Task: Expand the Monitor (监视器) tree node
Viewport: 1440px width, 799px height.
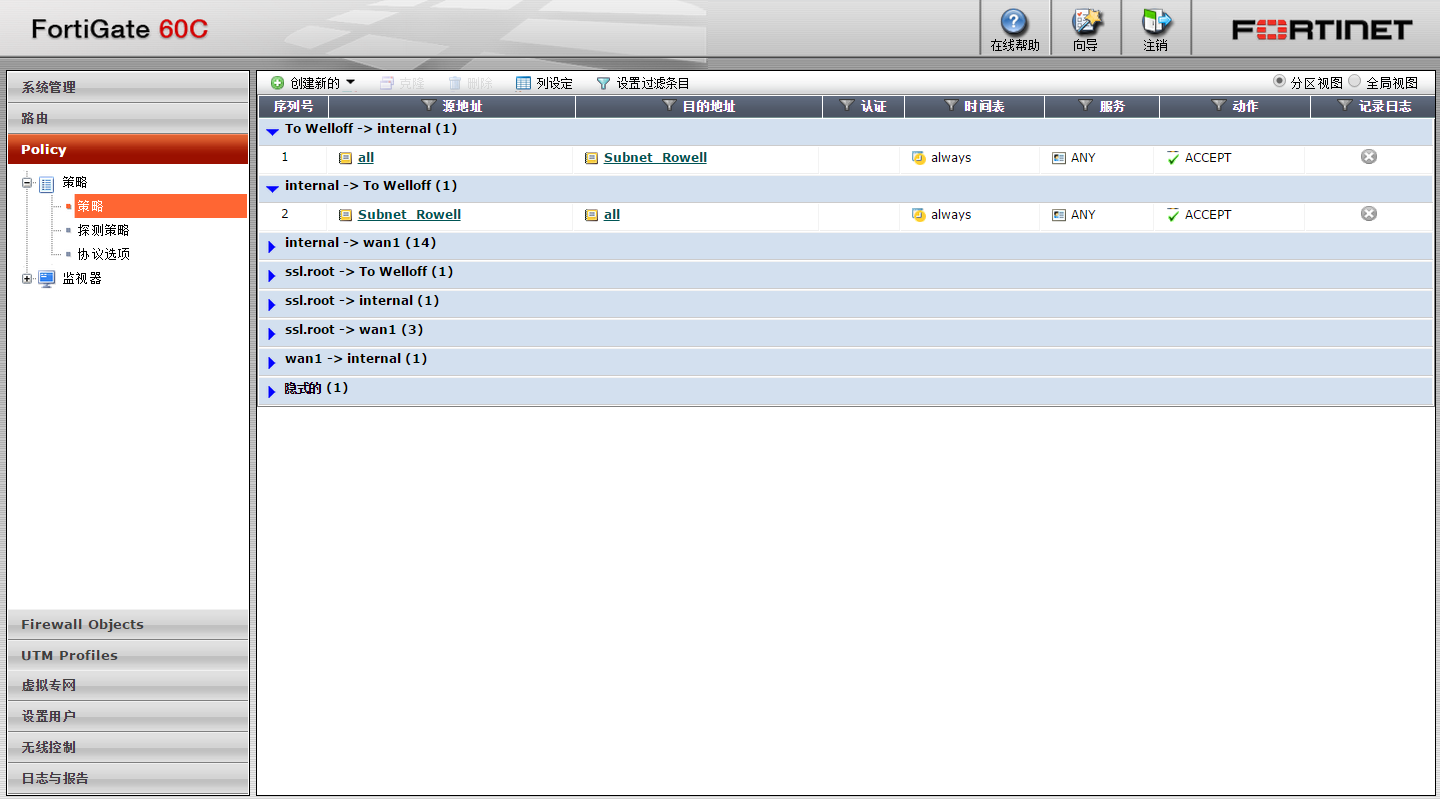Action: point(27,279)
